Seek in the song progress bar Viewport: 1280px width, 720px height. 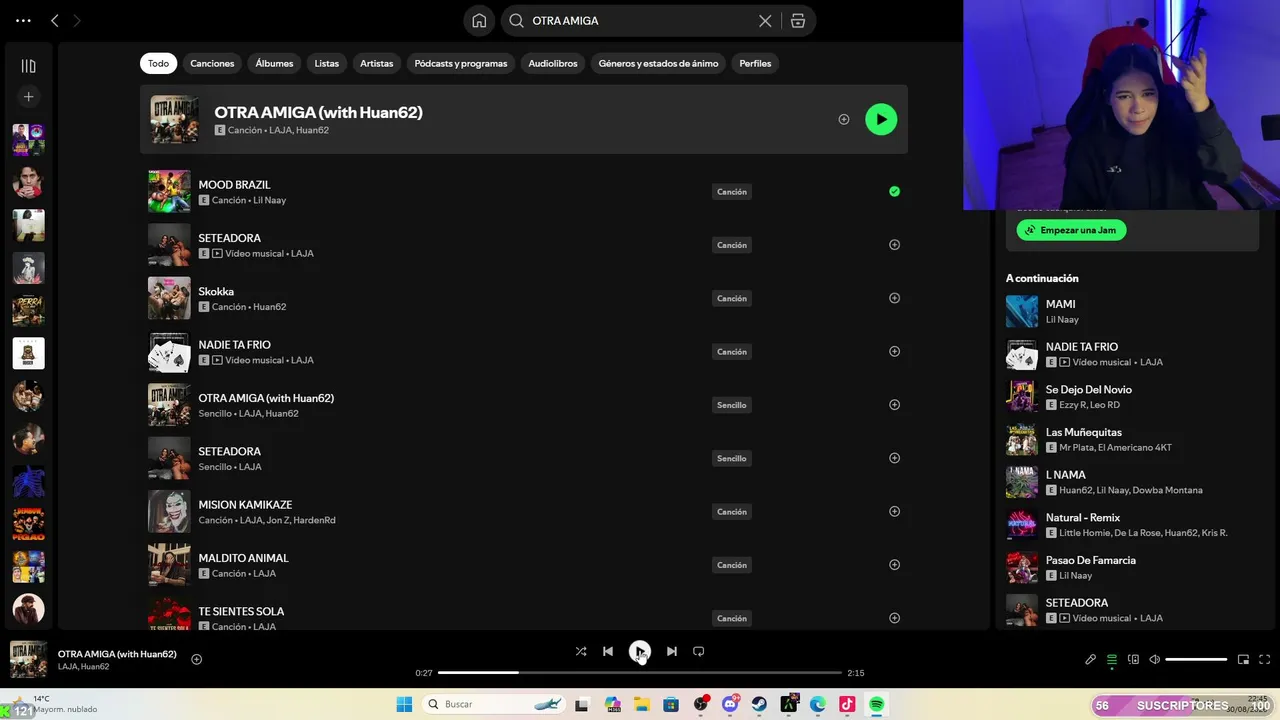[x=640, y=673]
